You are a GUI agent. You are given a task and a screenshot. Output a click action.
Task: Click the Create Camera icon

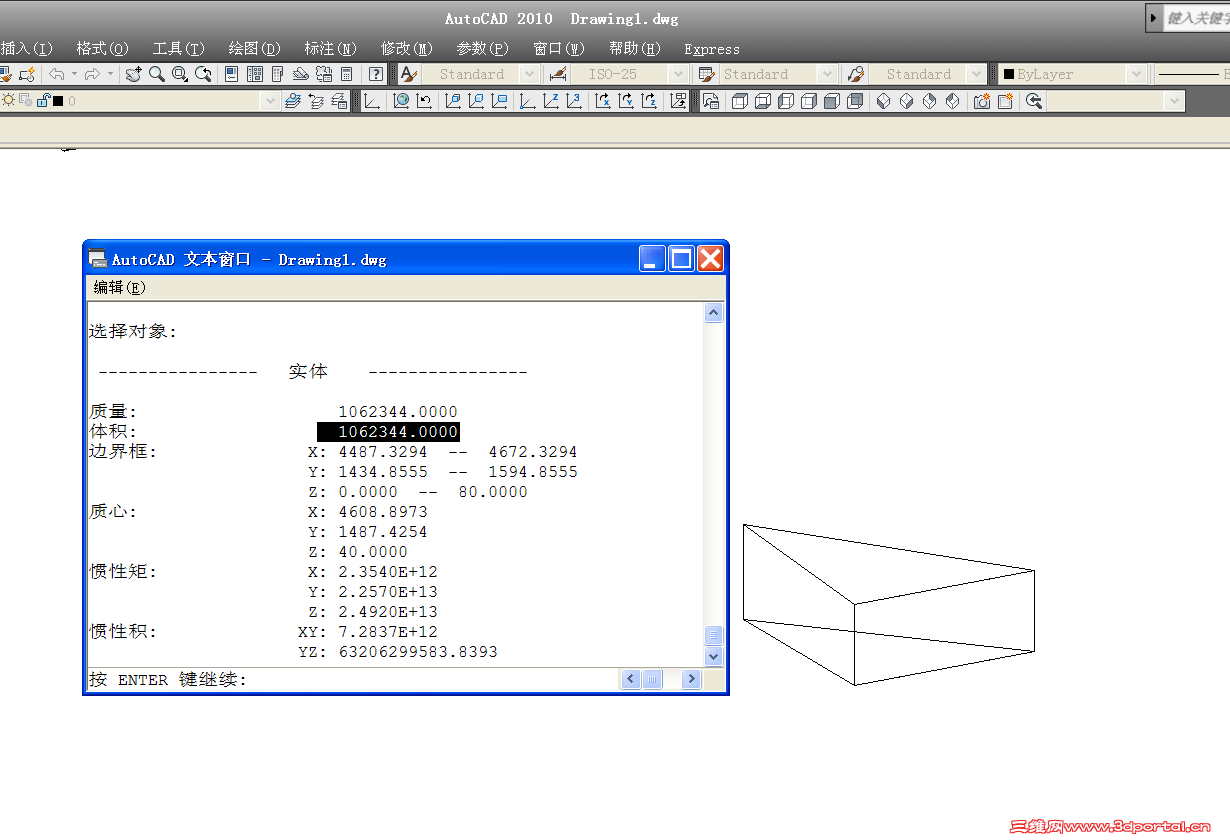982,101
